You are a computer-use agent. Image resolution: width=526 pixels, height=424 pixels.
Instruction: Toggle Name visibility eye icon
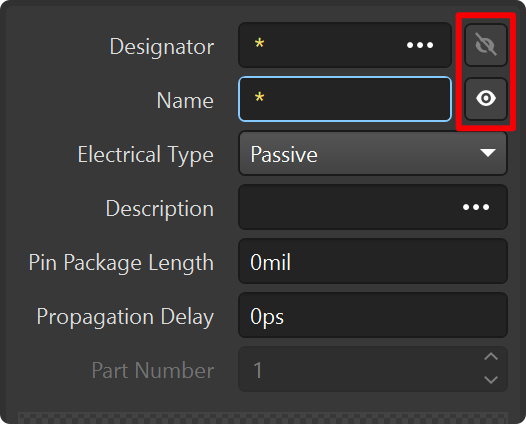pyautogui.click(x=486, y=99)
